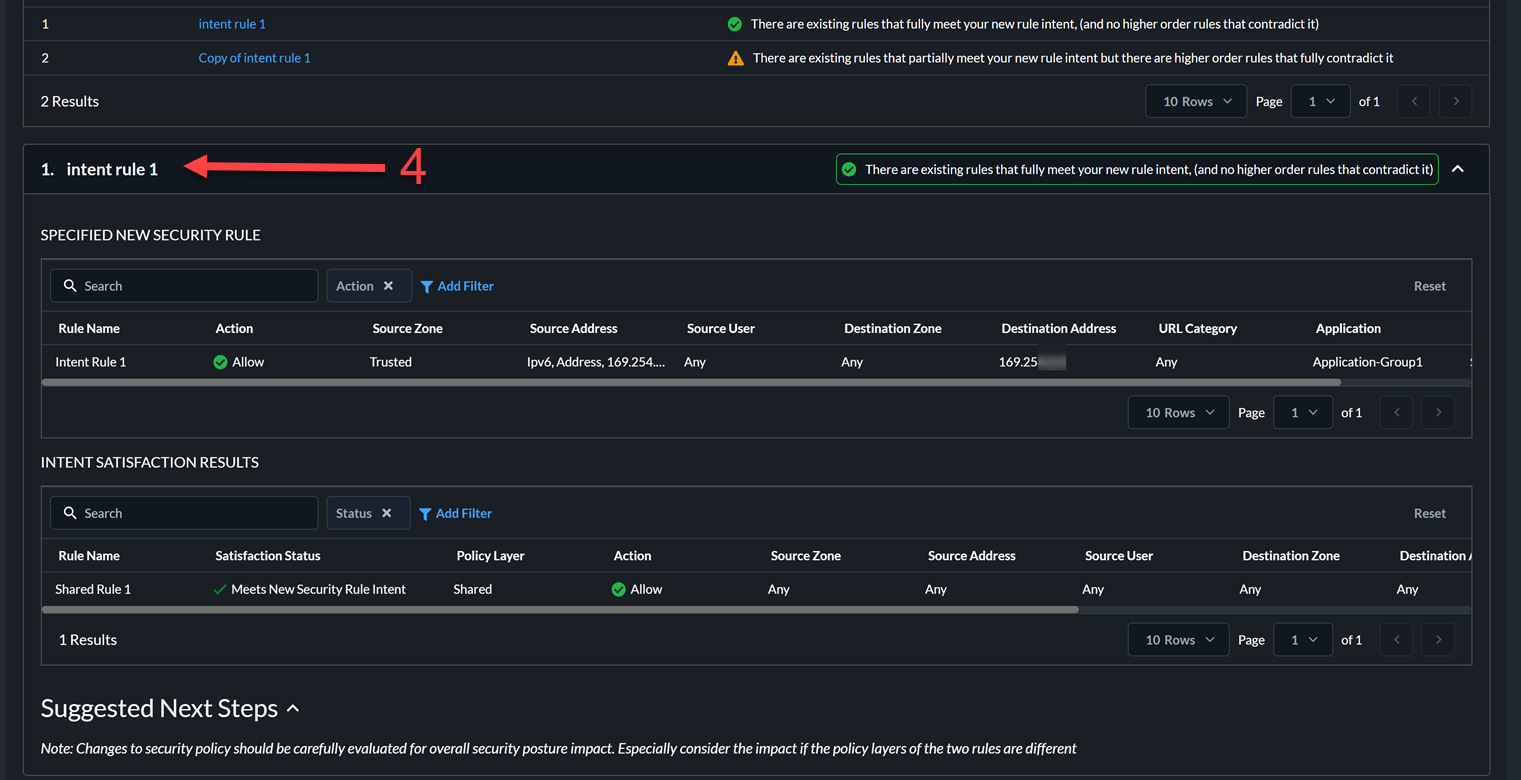The height and width of the screenshot is (780, 1521).
Task: Open the top table page number dropdown
Action: [x=1320, y=101]
